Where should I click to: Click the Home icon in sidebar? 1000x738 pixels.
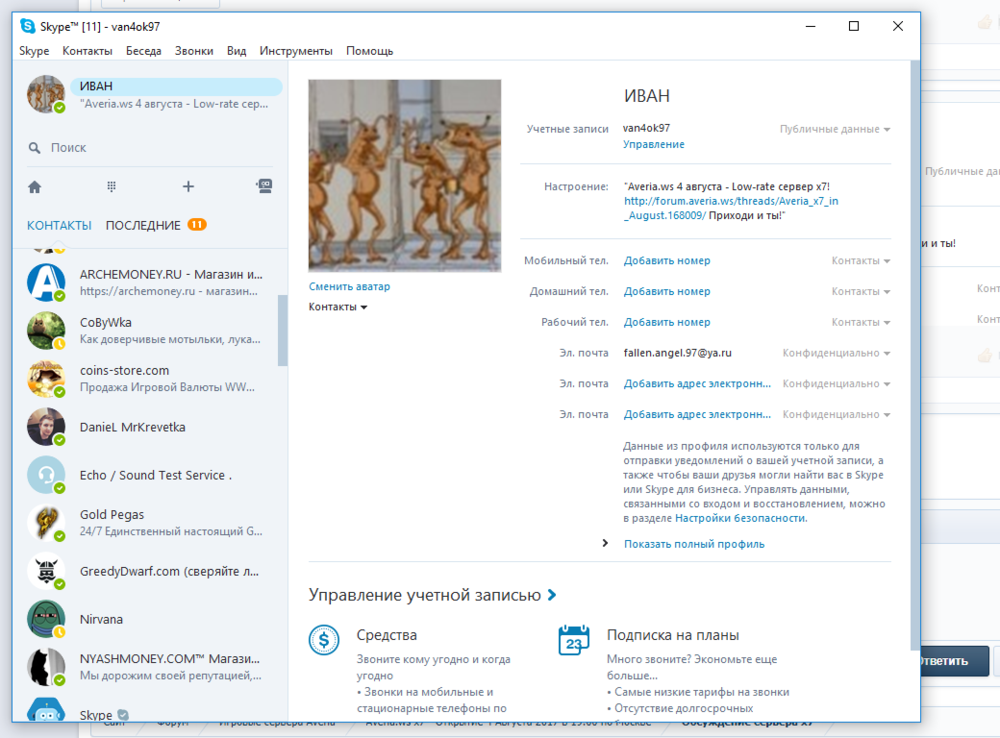(x=35, y=187)
